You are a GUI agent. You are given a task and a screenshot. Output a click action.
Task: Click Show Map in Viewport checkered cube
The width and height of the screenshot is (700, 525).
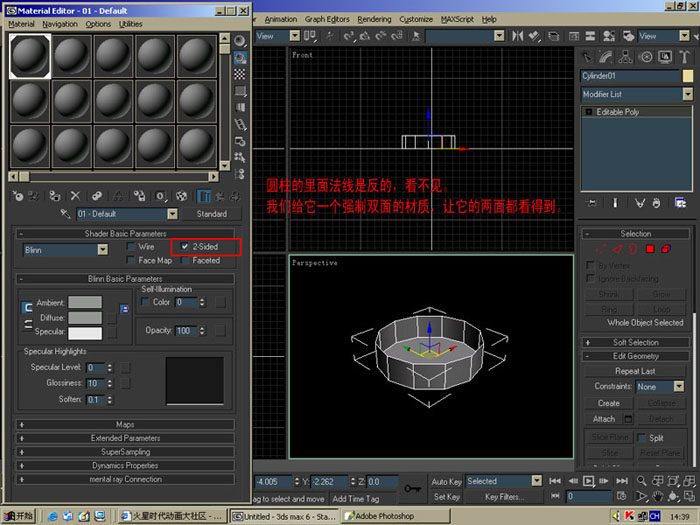click(181, 196)
